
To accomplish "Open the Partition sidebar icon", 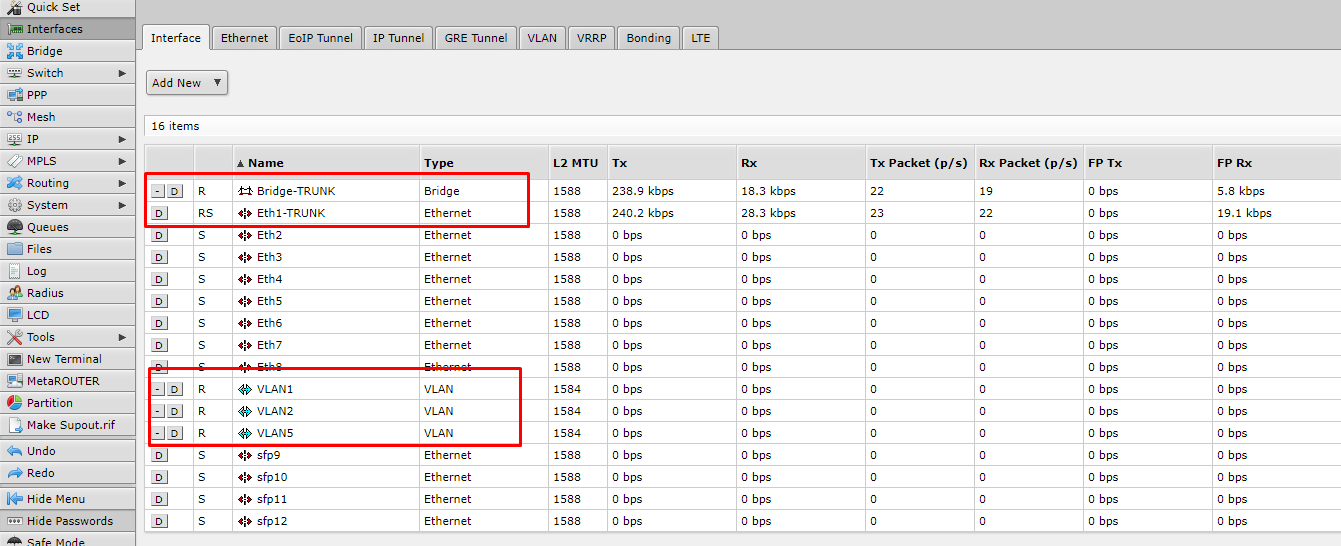I will pyautogui.click(x=15, y=403).
